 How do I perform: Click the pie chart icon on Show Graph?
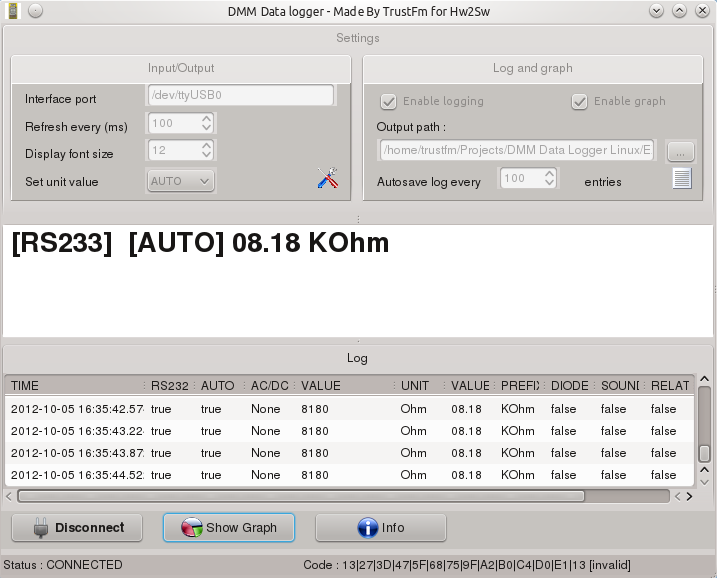pyautogui.click(x=192, y=528)
